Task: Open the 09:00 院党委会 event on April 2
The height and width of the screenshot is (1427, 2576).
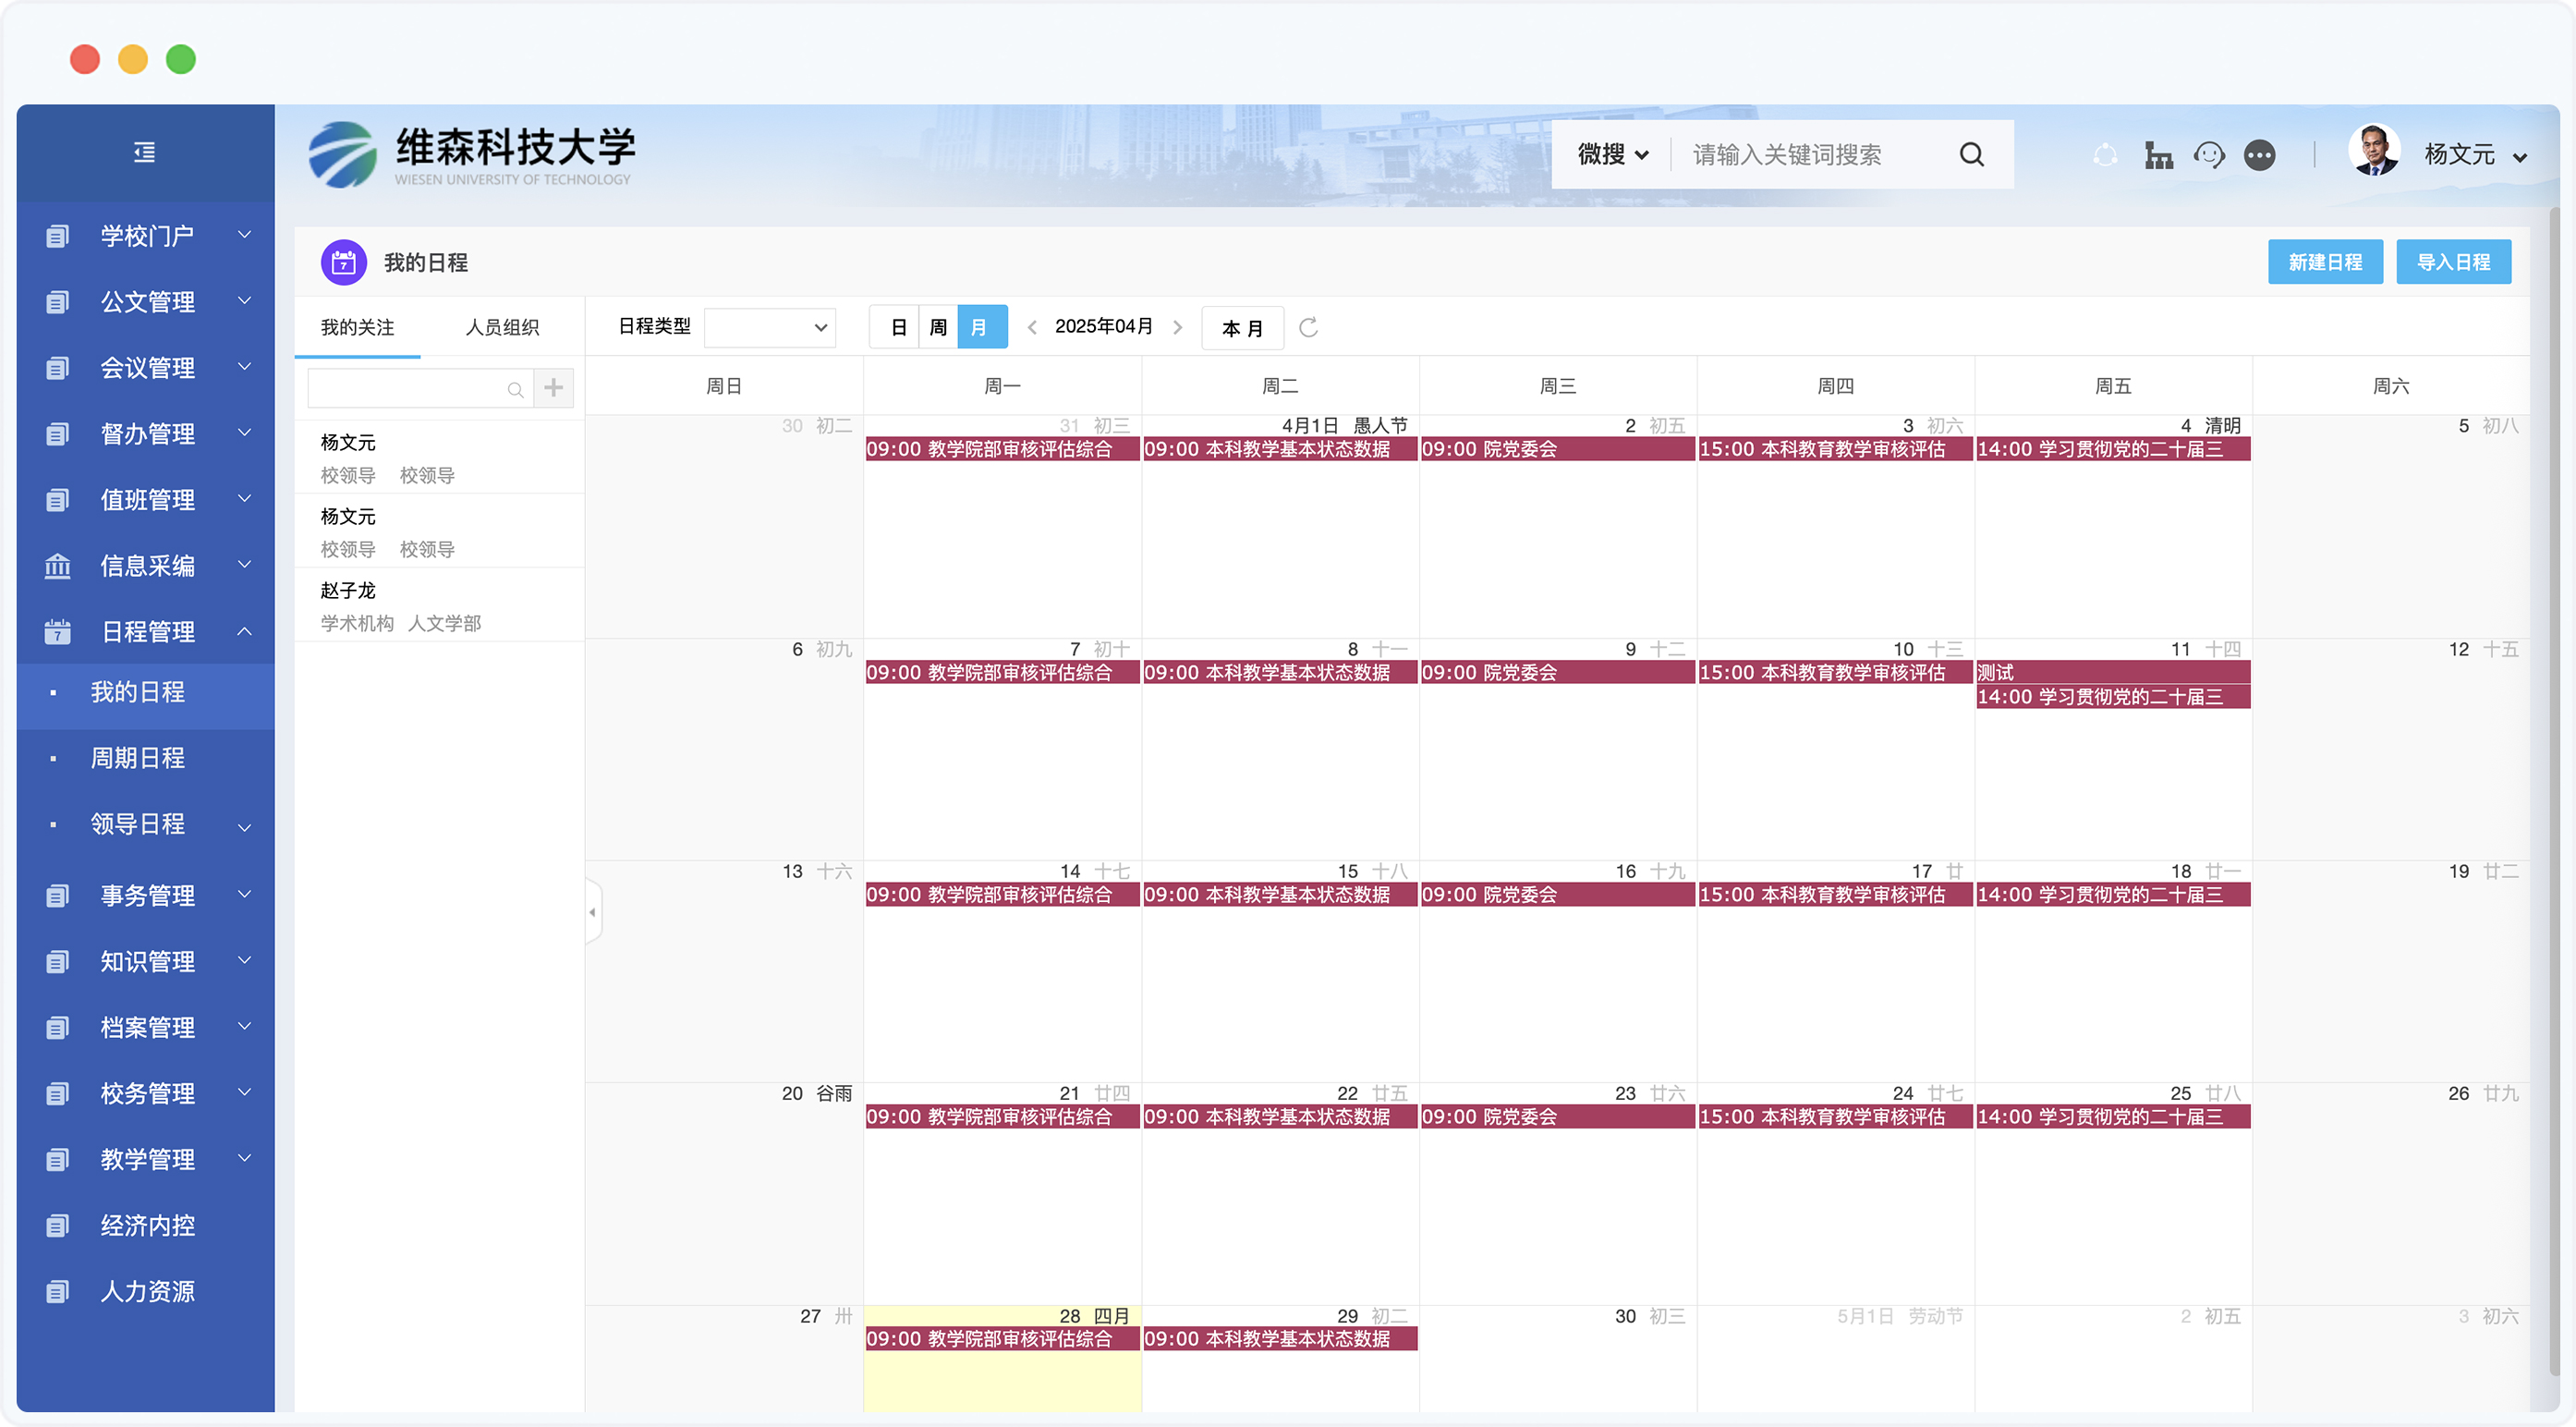Action: [x=1558, y=450]
